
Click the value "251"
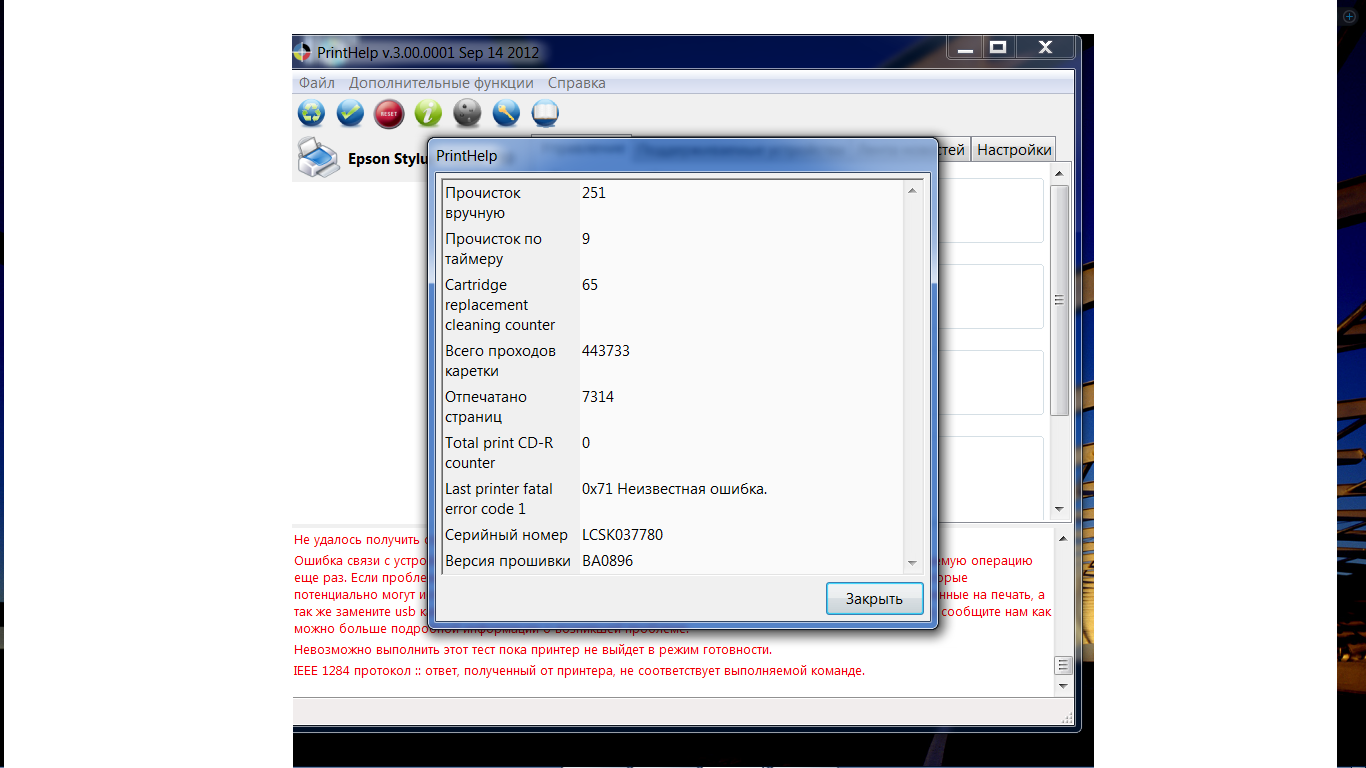tap(594, 193)
